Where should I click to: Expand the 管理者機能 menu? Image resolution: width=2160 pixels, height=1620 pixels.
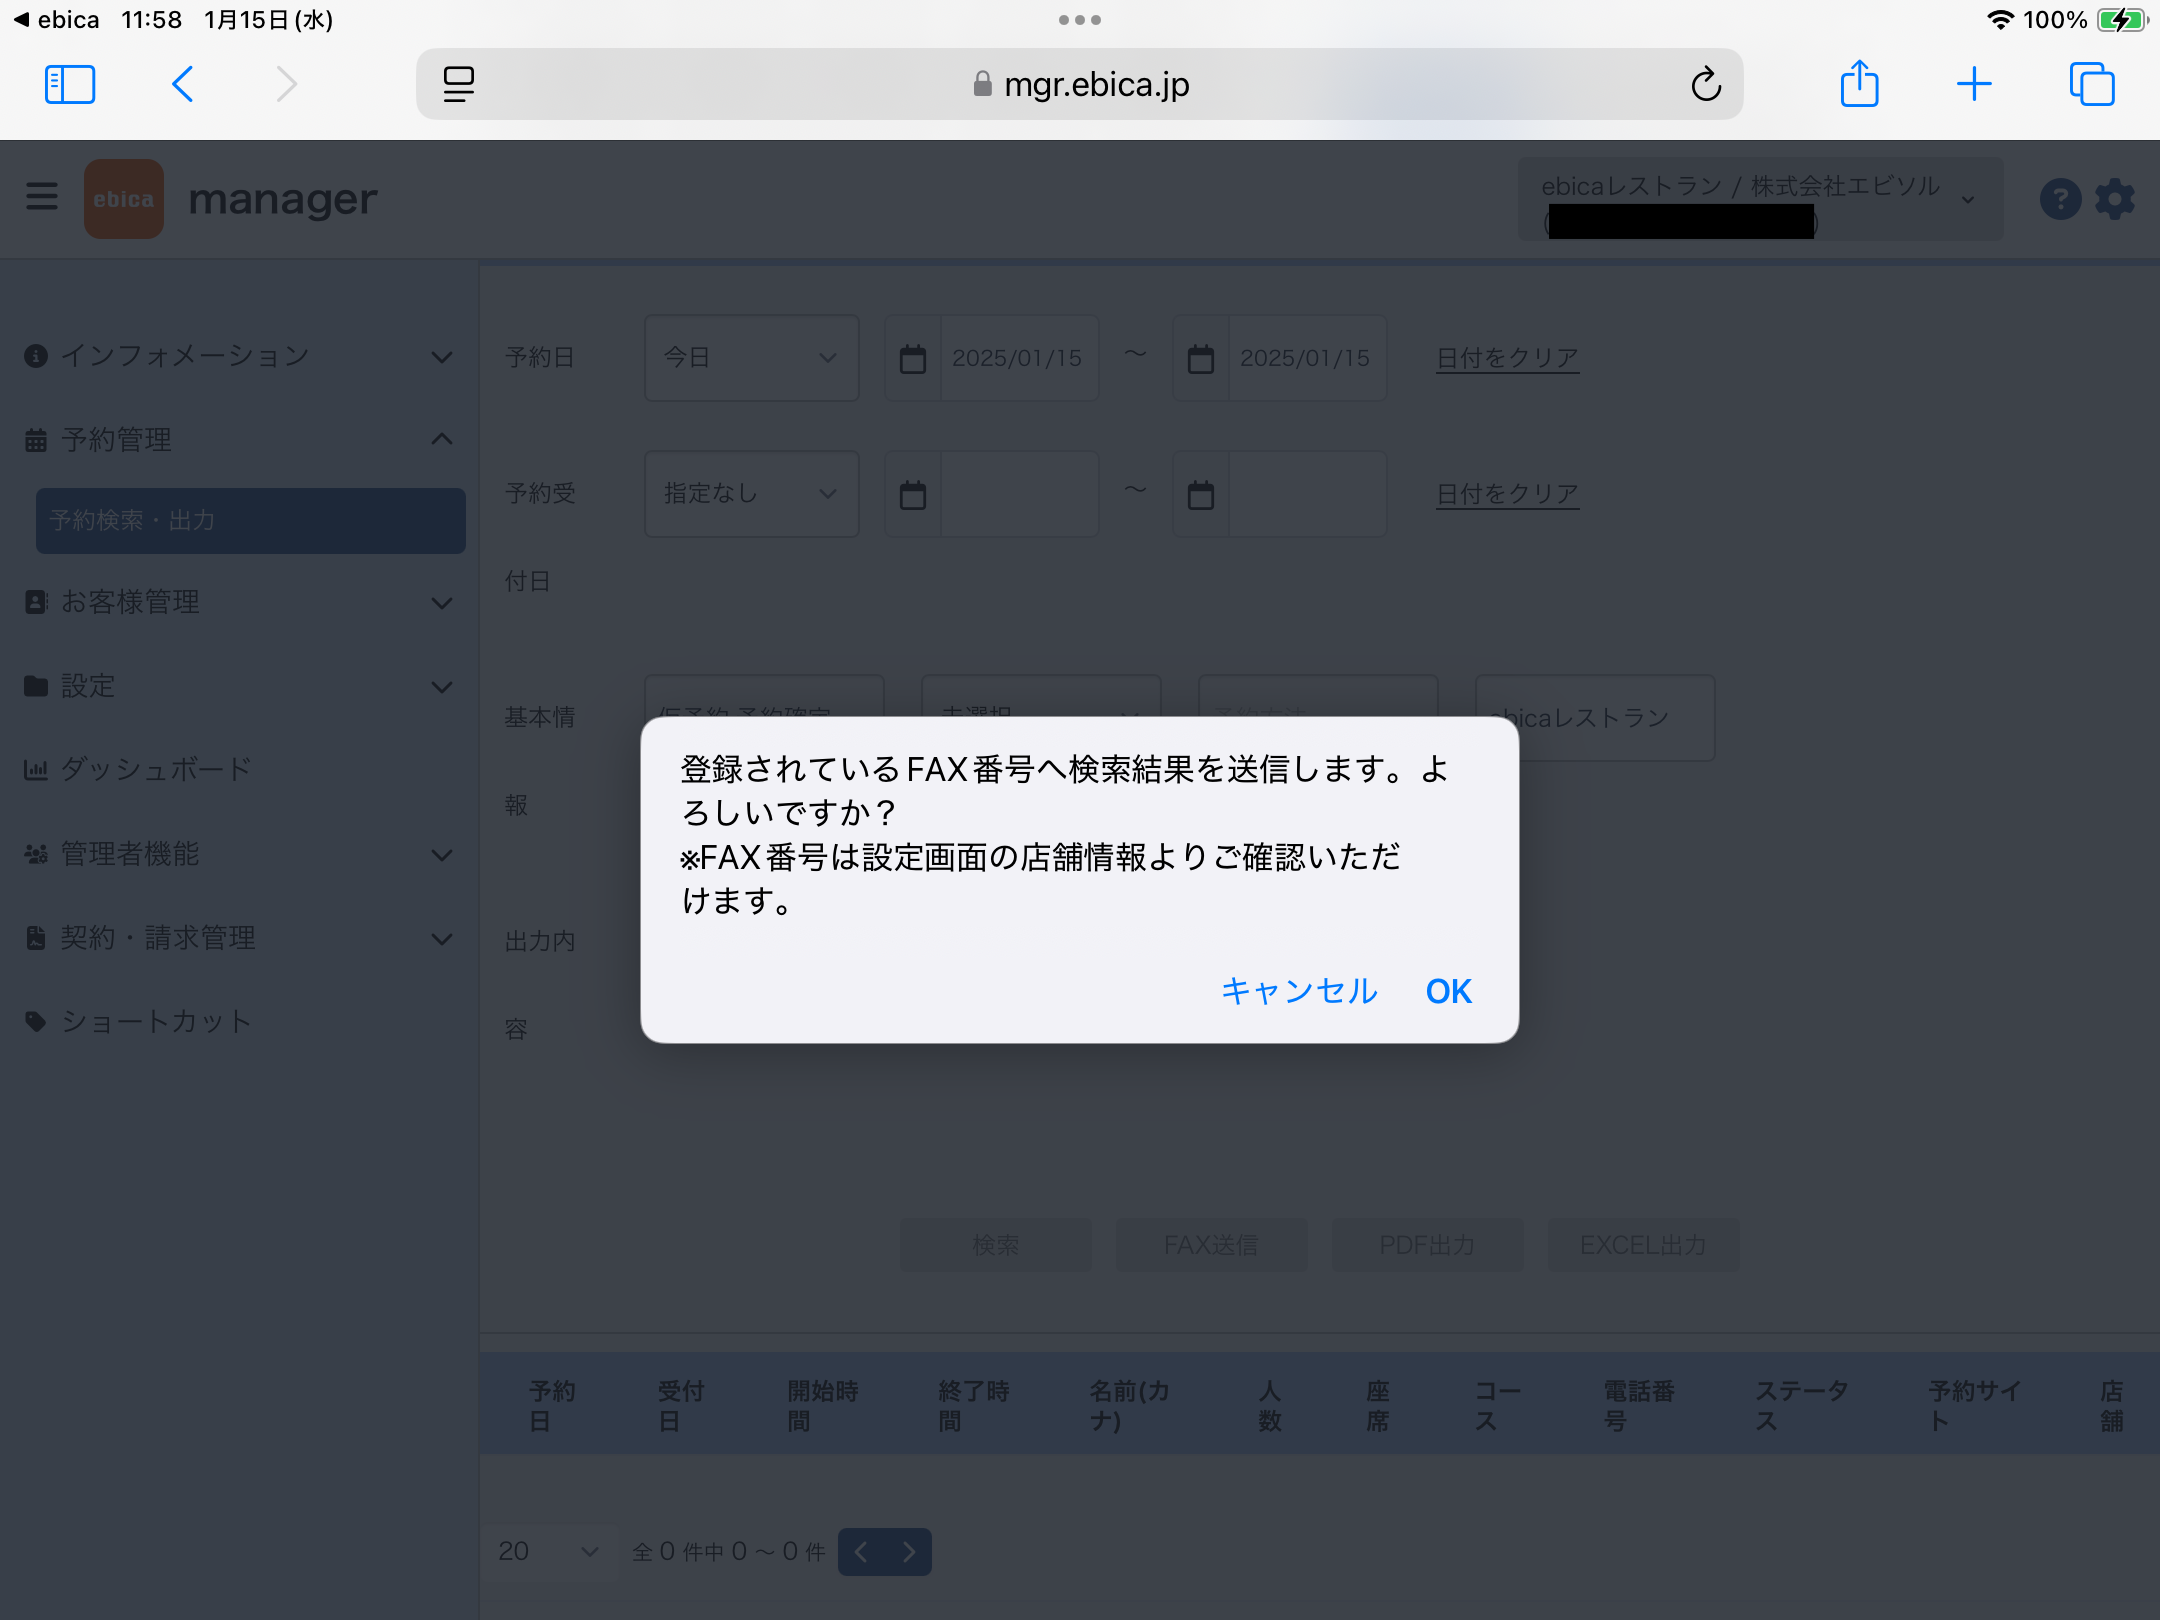coord(238,854)
